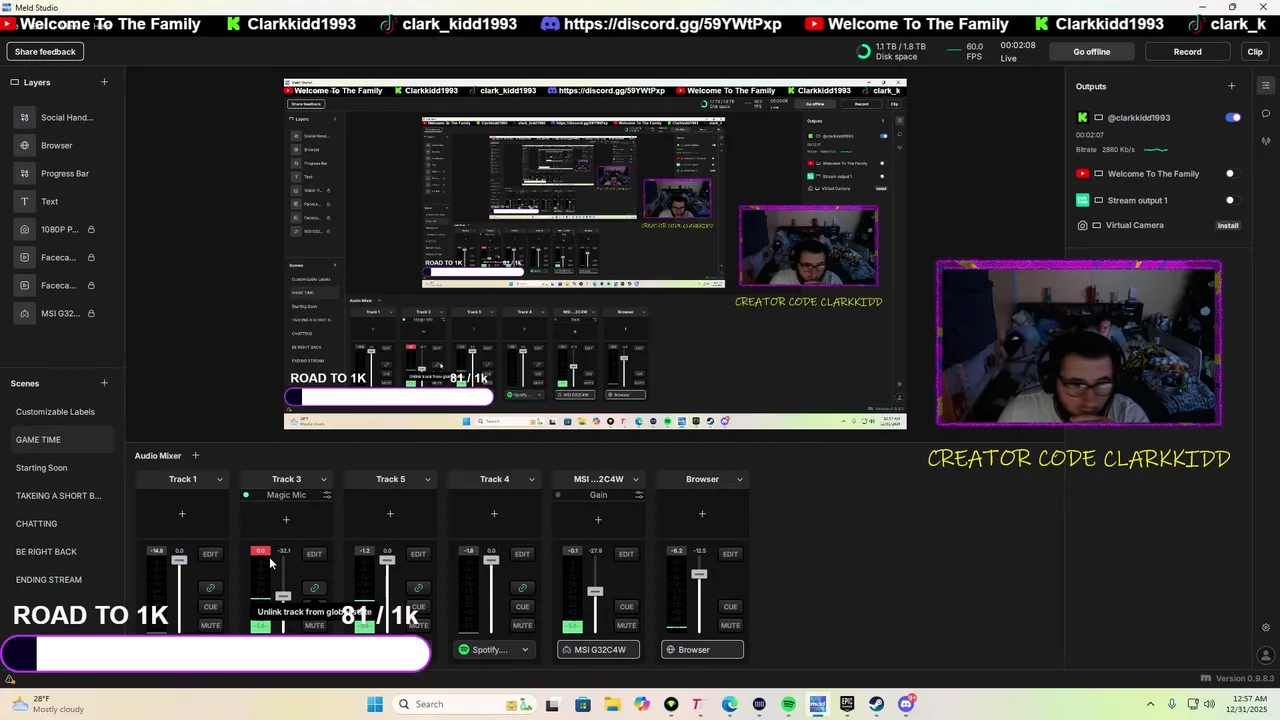
Task: Click the Kick icon for @clarkkidd1993 output
Action: 1082,118
